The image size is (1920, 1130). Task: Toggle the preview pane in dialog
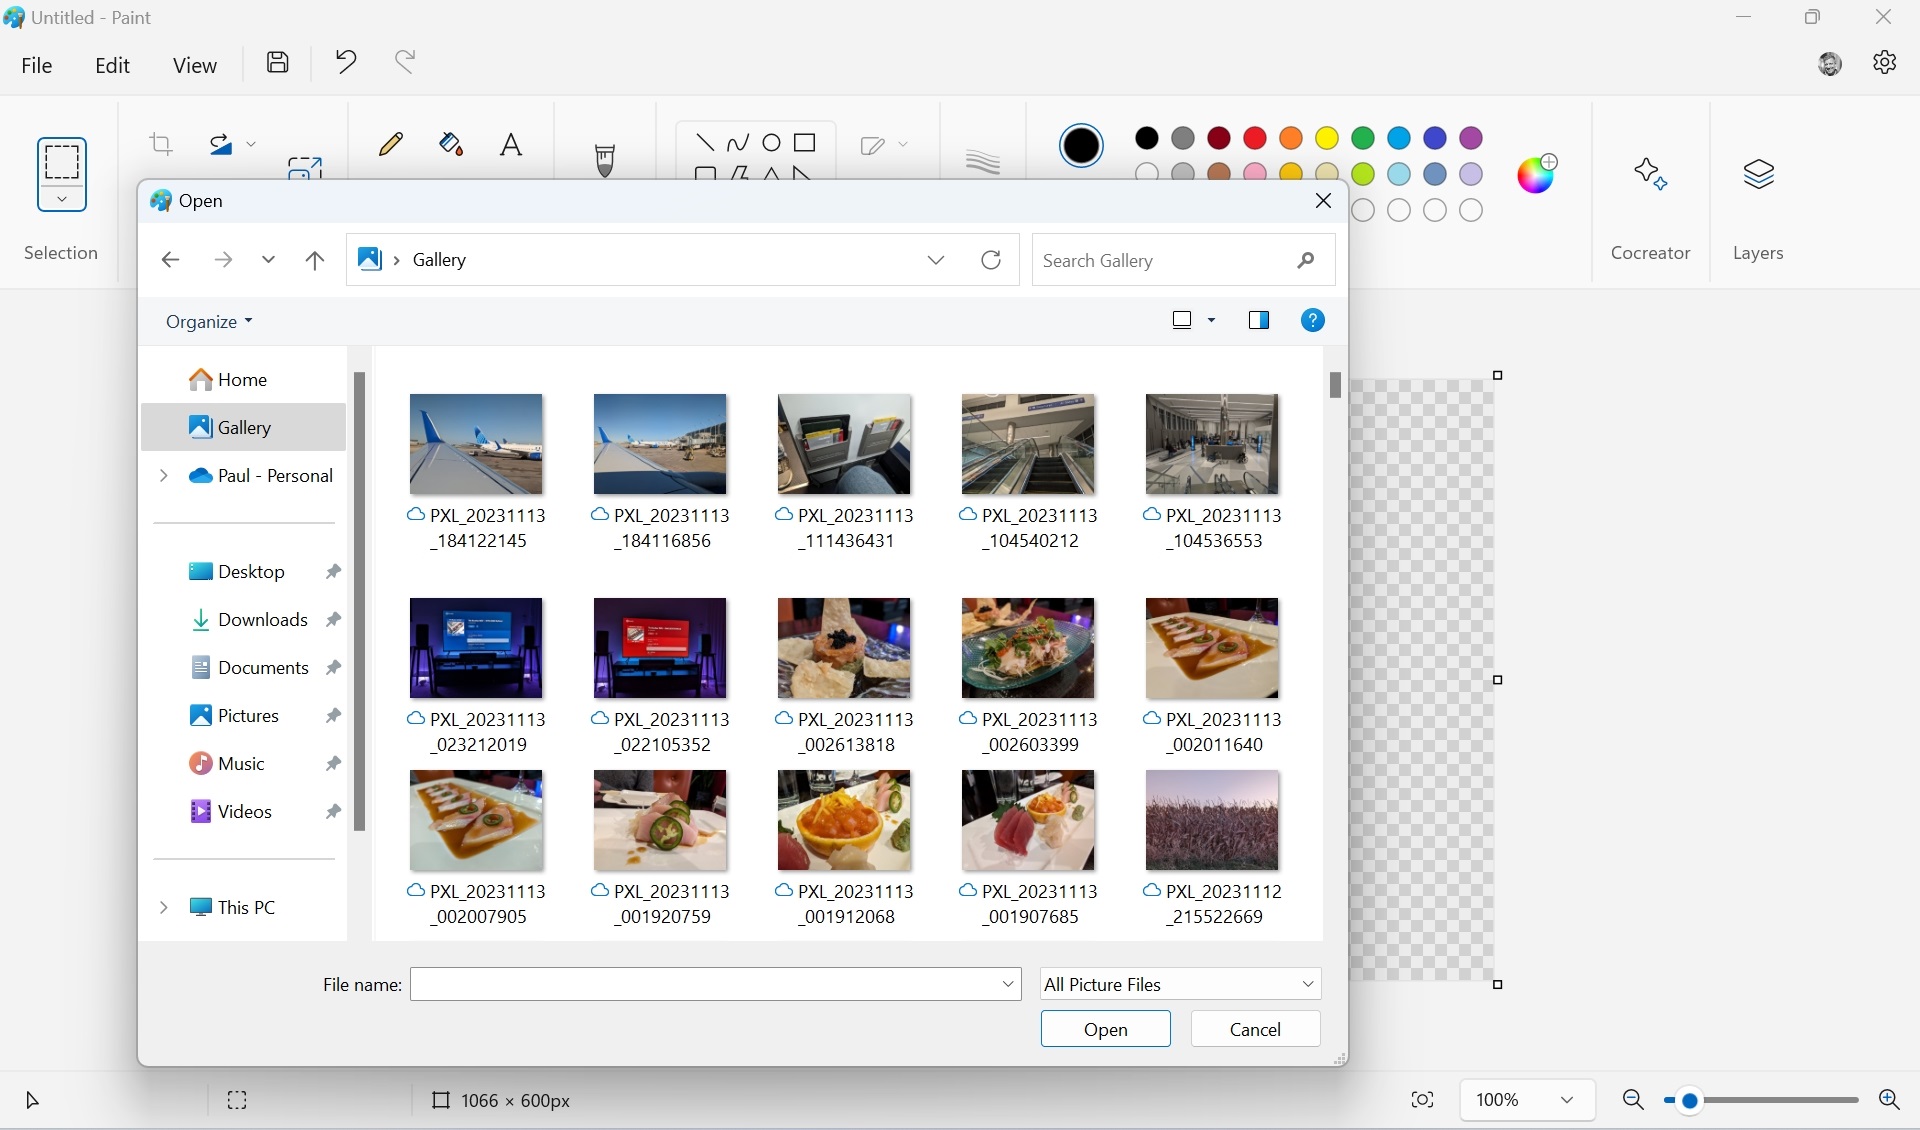tap(1258, 320)
